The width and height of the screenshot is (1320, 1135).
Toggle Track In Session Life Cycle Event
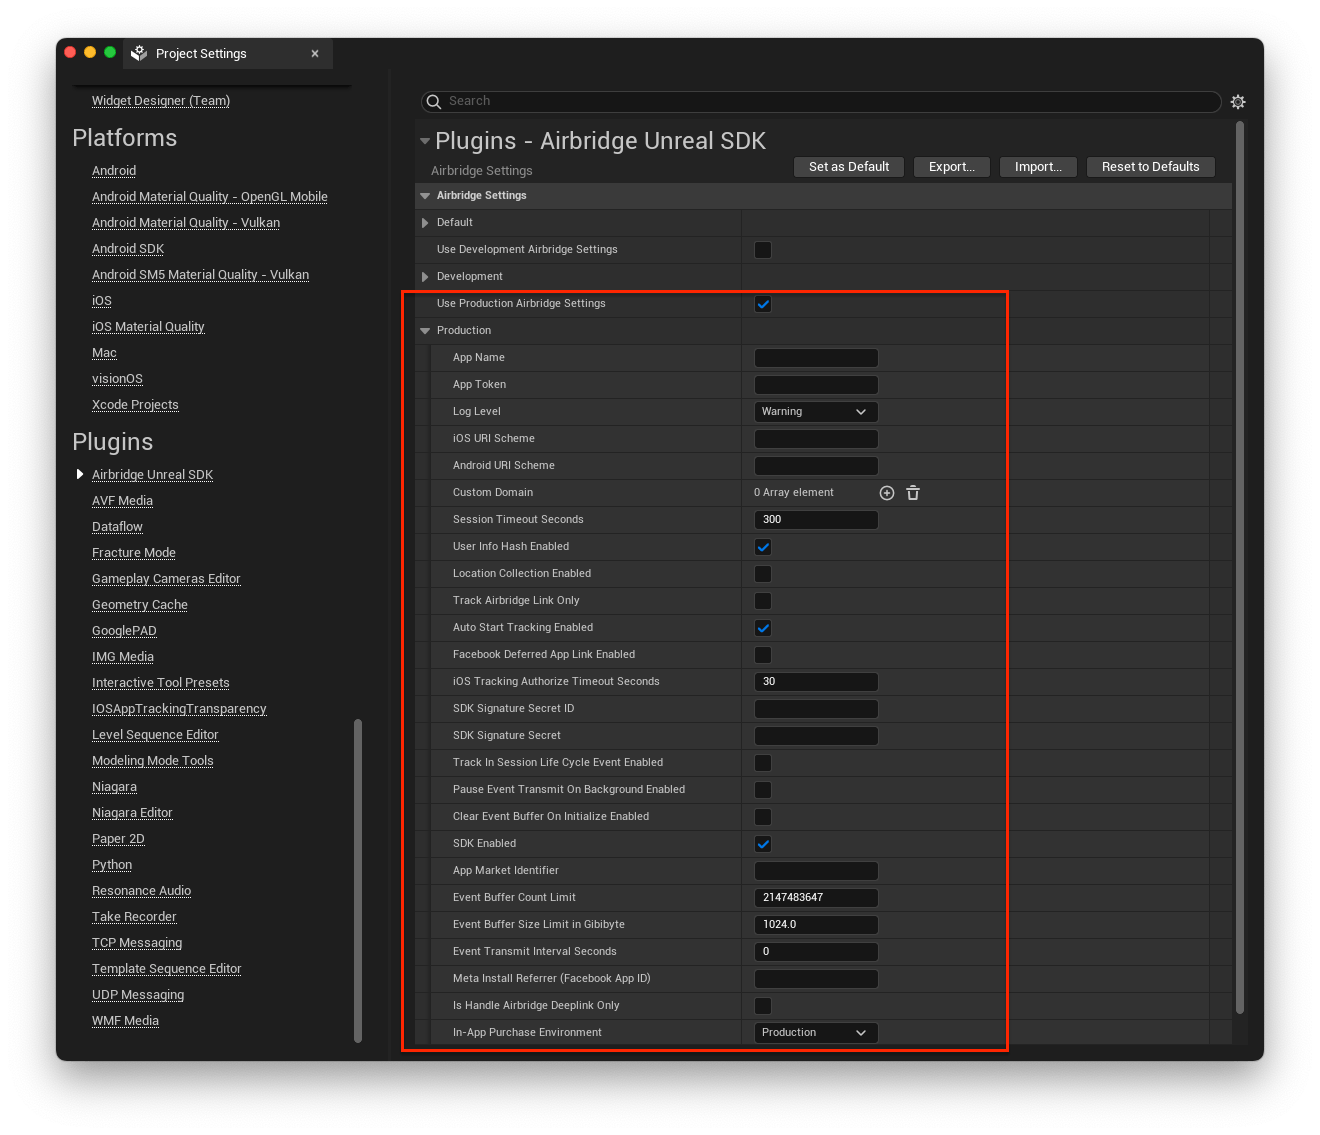pyautogui.click(x=763, y=763)
